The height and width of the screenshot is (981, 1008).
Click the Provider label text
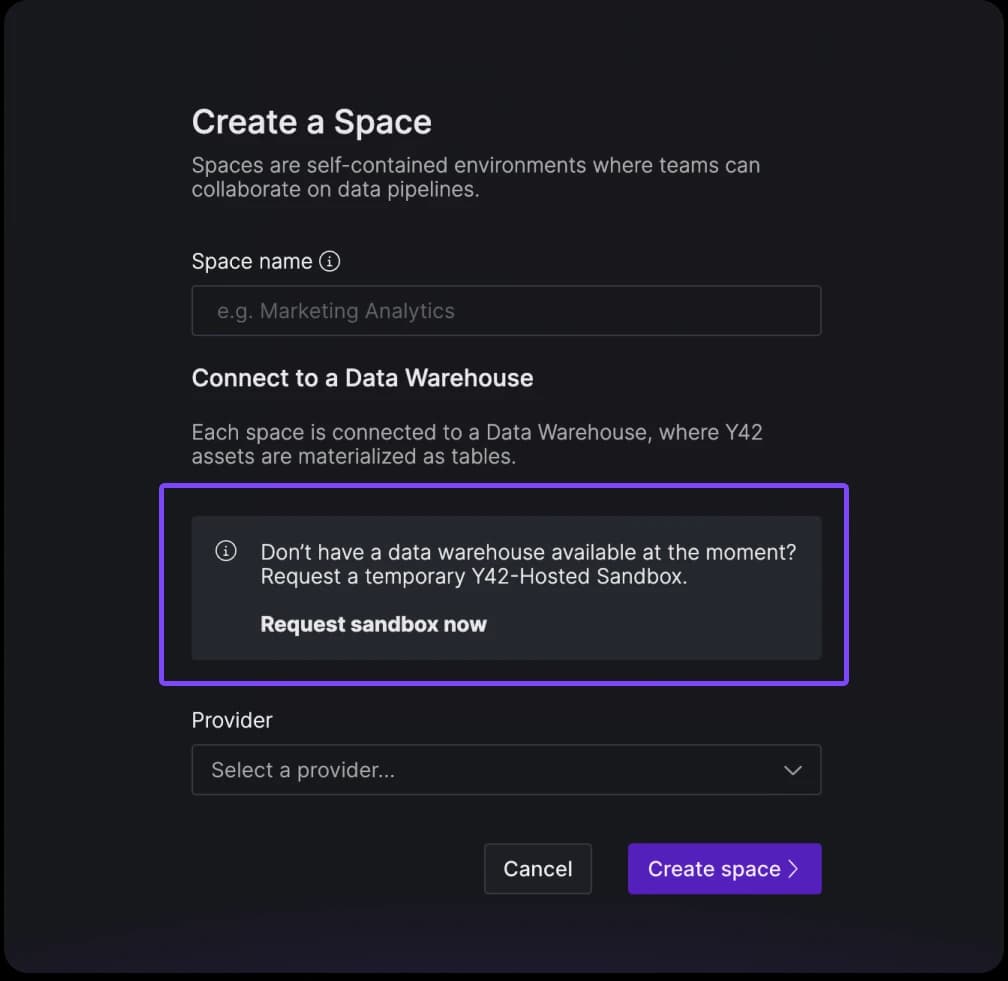pos(232,720)
